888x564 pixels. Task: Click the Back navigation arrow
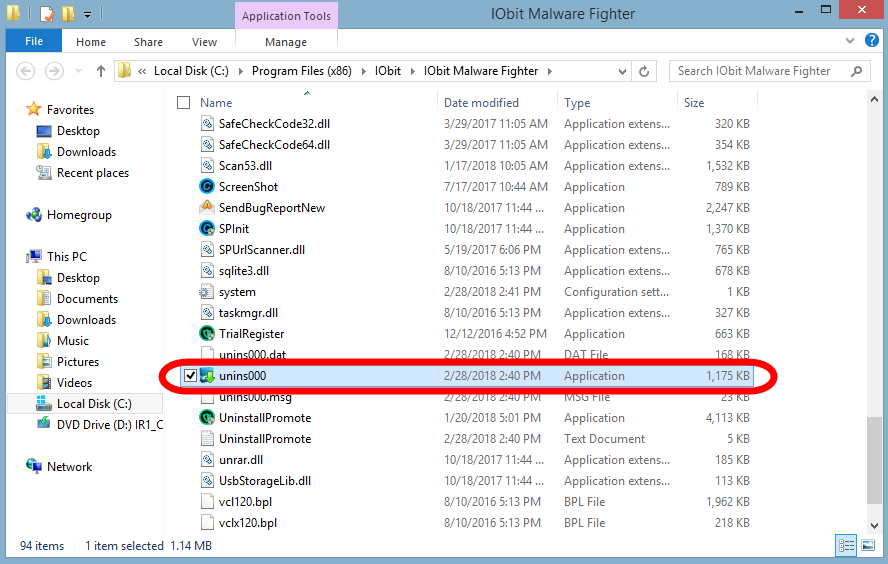point(25,71)
